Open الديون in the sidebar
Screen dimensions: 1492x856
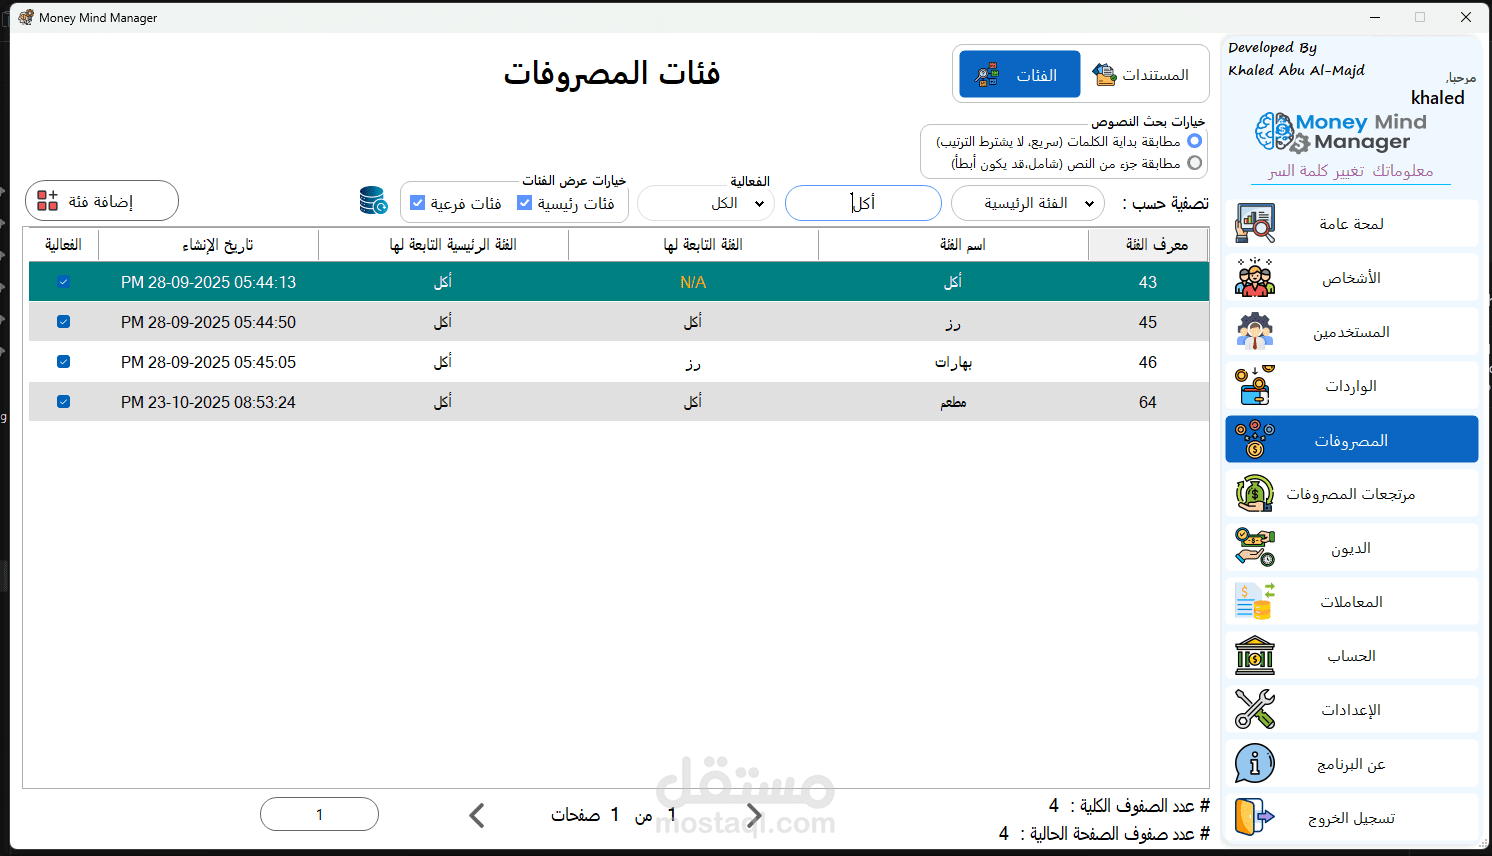coord(1352,547)
